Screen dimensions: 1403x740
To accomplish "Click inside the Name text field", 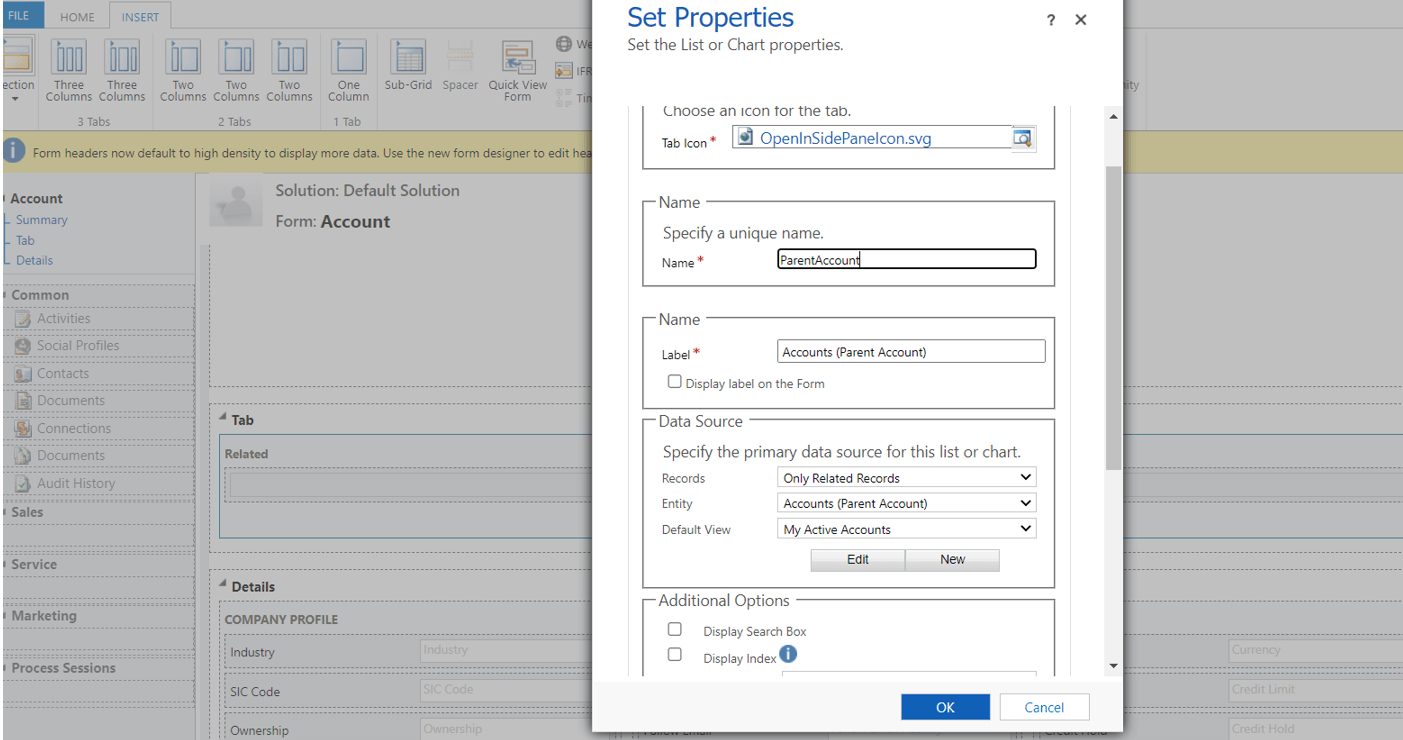I will tap(906, 259).
